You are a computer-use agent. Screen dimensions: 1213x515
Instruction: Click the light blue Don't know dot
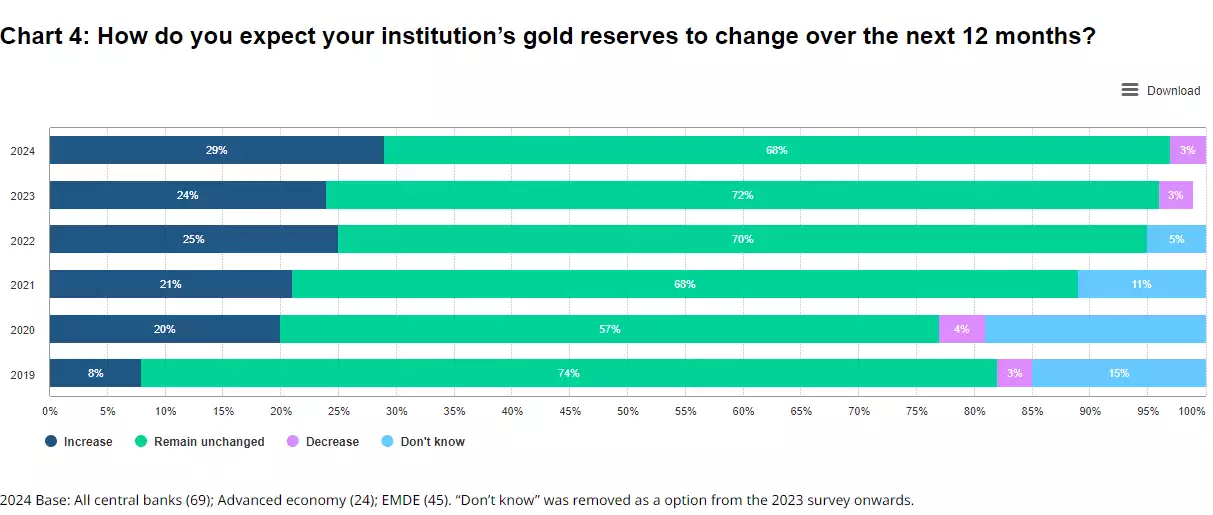tap(387, 441)
